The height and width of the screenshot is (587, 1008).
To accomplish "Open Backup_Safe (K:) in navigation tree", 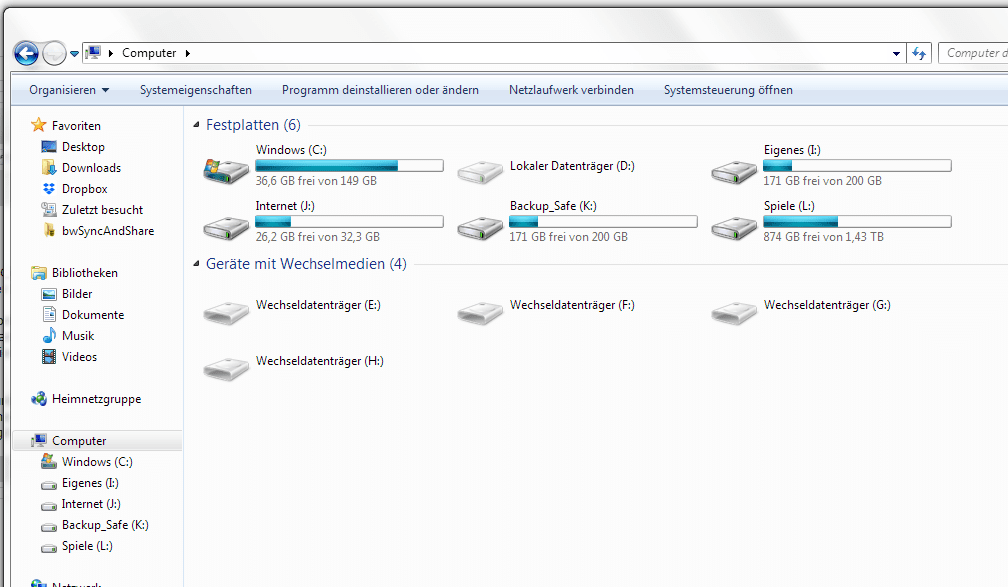I will 95,525.
